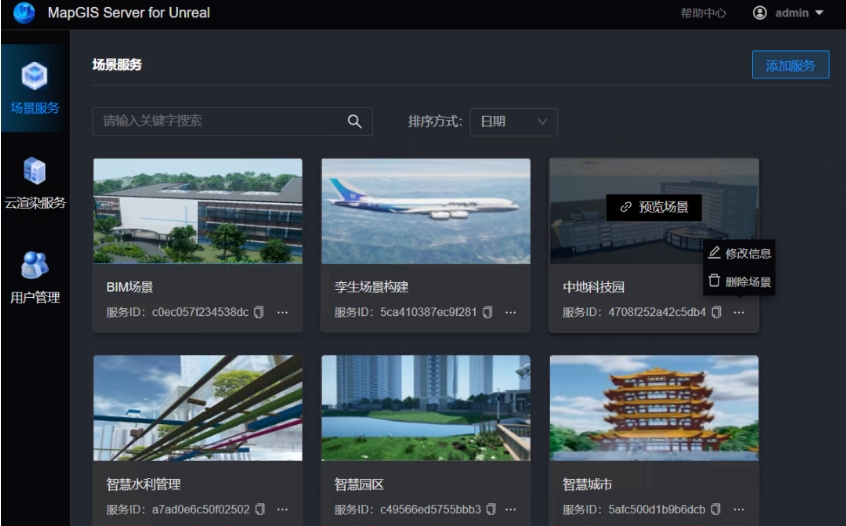
Task: Click the 添加服务 button
Action: pos(790,66)
